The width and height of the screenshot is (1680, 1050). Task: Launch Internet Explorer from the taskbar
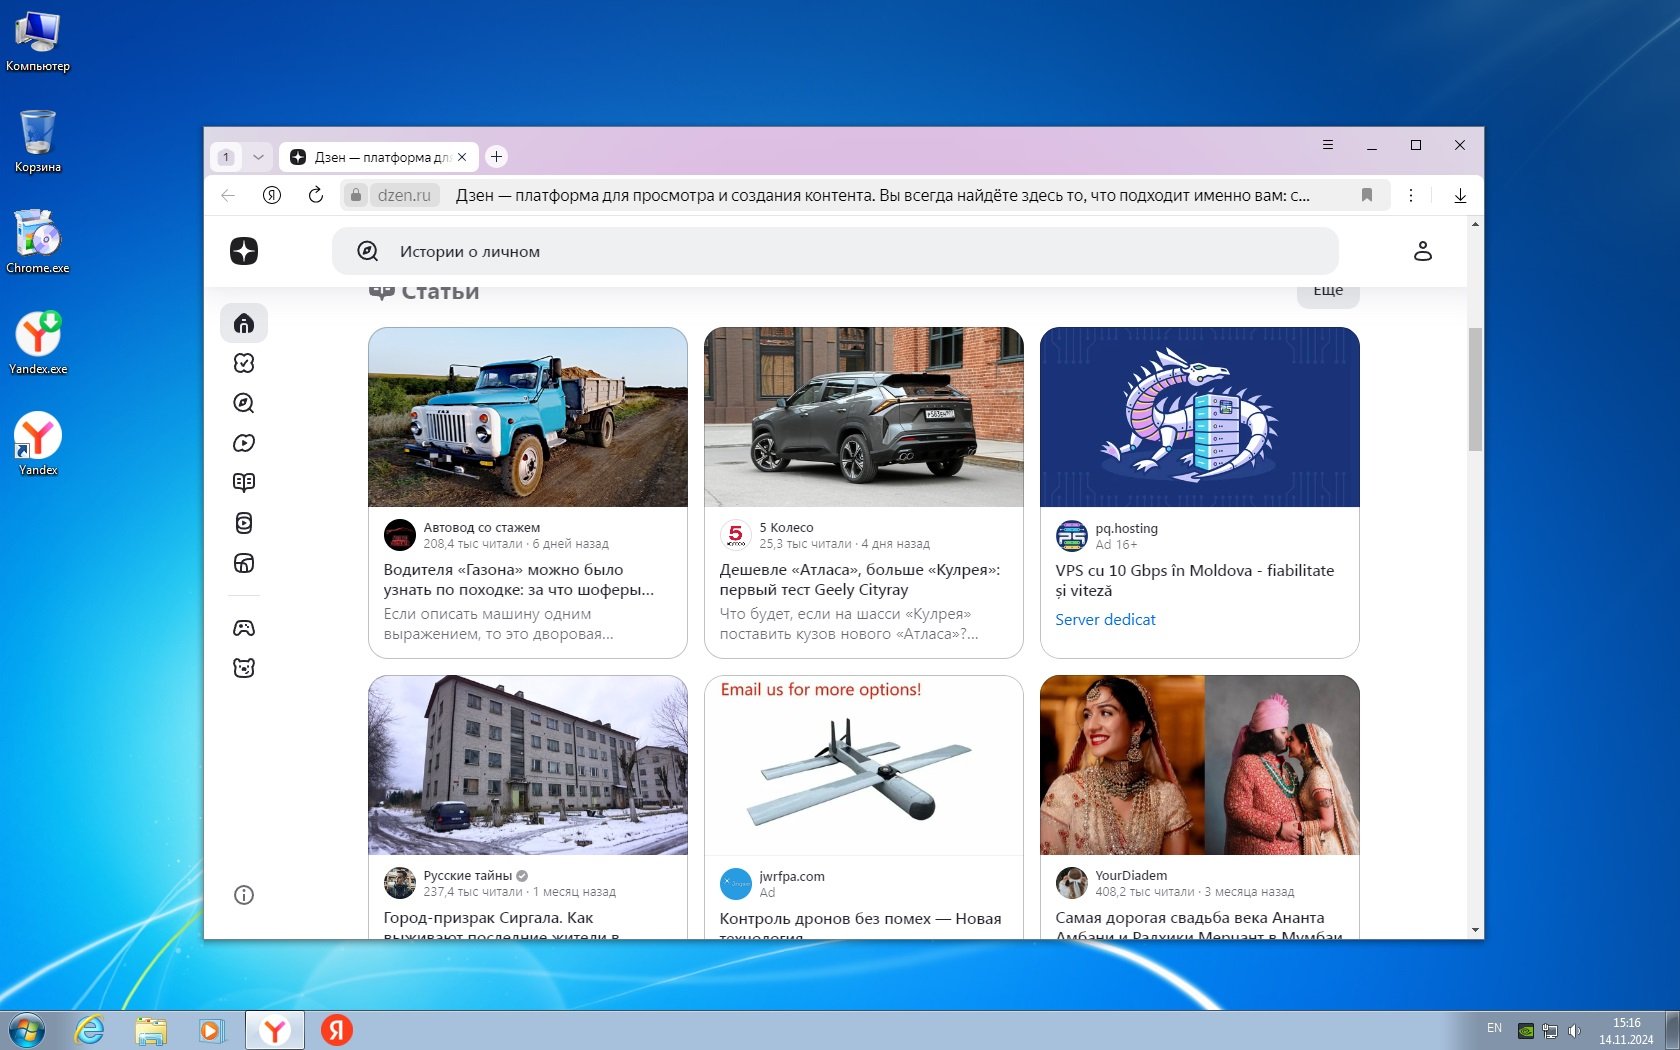click(90, 1030)
